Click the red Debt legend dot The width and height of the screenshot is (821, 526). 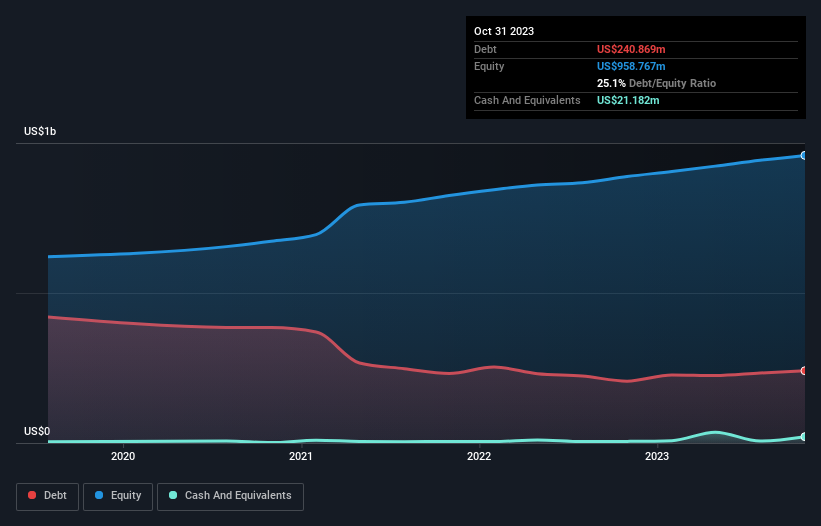pos(32,495)
